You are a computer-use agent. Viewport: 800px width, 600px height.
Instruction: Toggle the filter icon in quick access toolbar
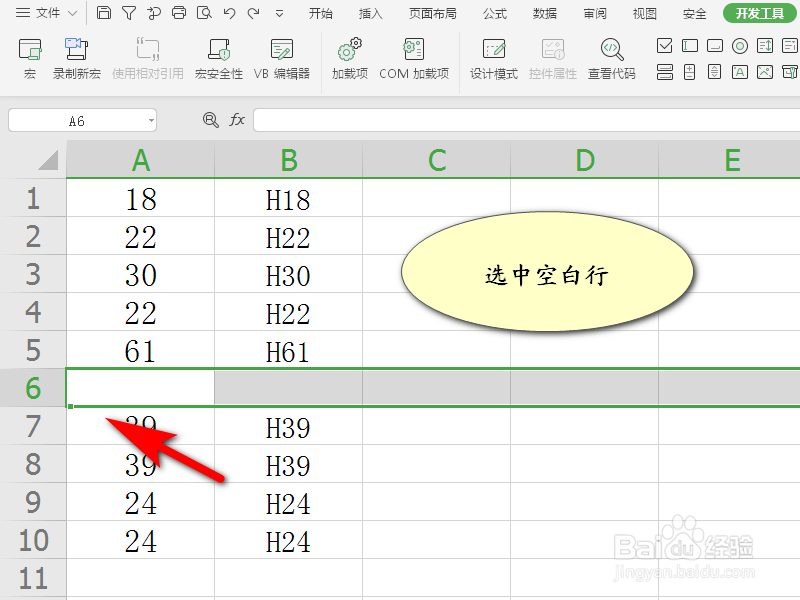pos(129,13)
